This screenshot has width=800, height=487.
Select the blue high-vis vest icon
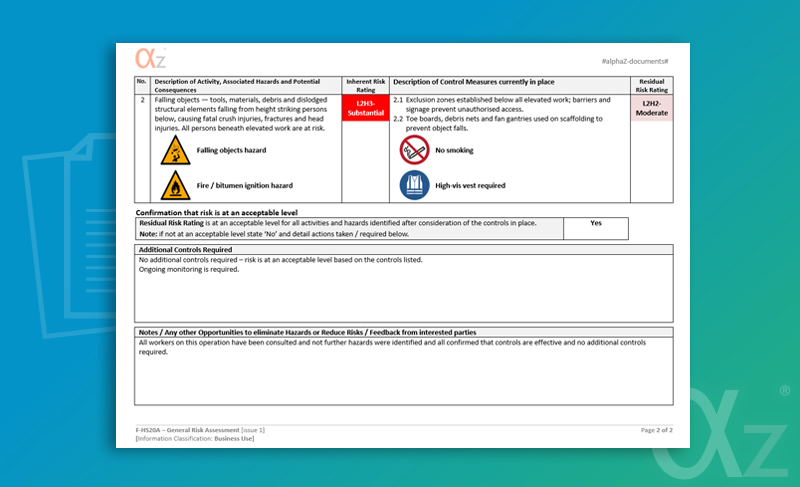pyautogui.click(x=414, y=185)
